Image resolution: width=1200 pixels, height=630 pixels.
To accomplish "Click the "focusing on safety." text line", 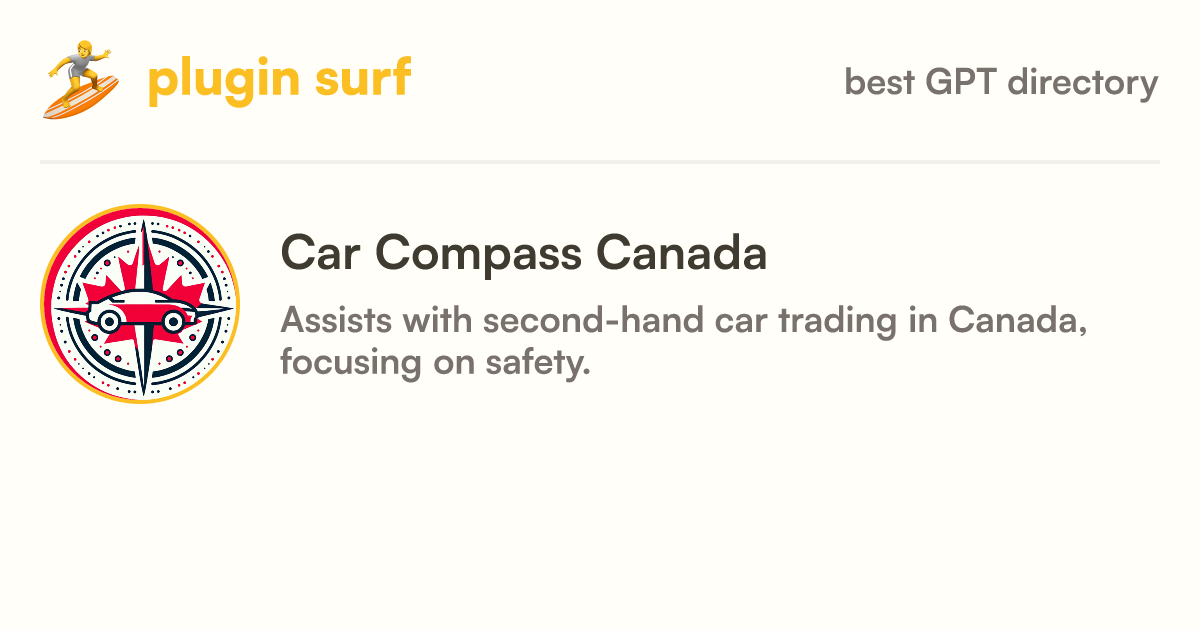I will coord(435,362).
